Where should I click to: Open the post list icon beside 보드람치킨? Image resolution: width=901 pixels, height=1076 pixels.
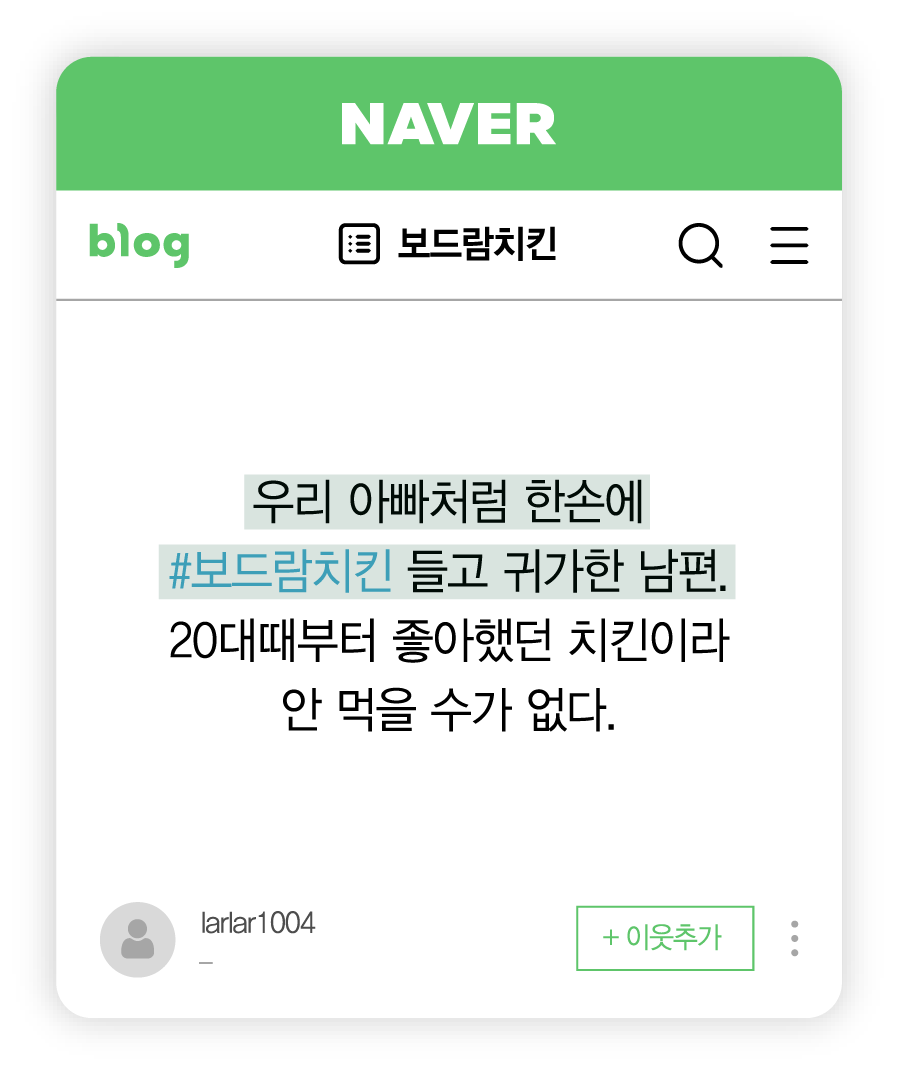[x=359, y=244]
